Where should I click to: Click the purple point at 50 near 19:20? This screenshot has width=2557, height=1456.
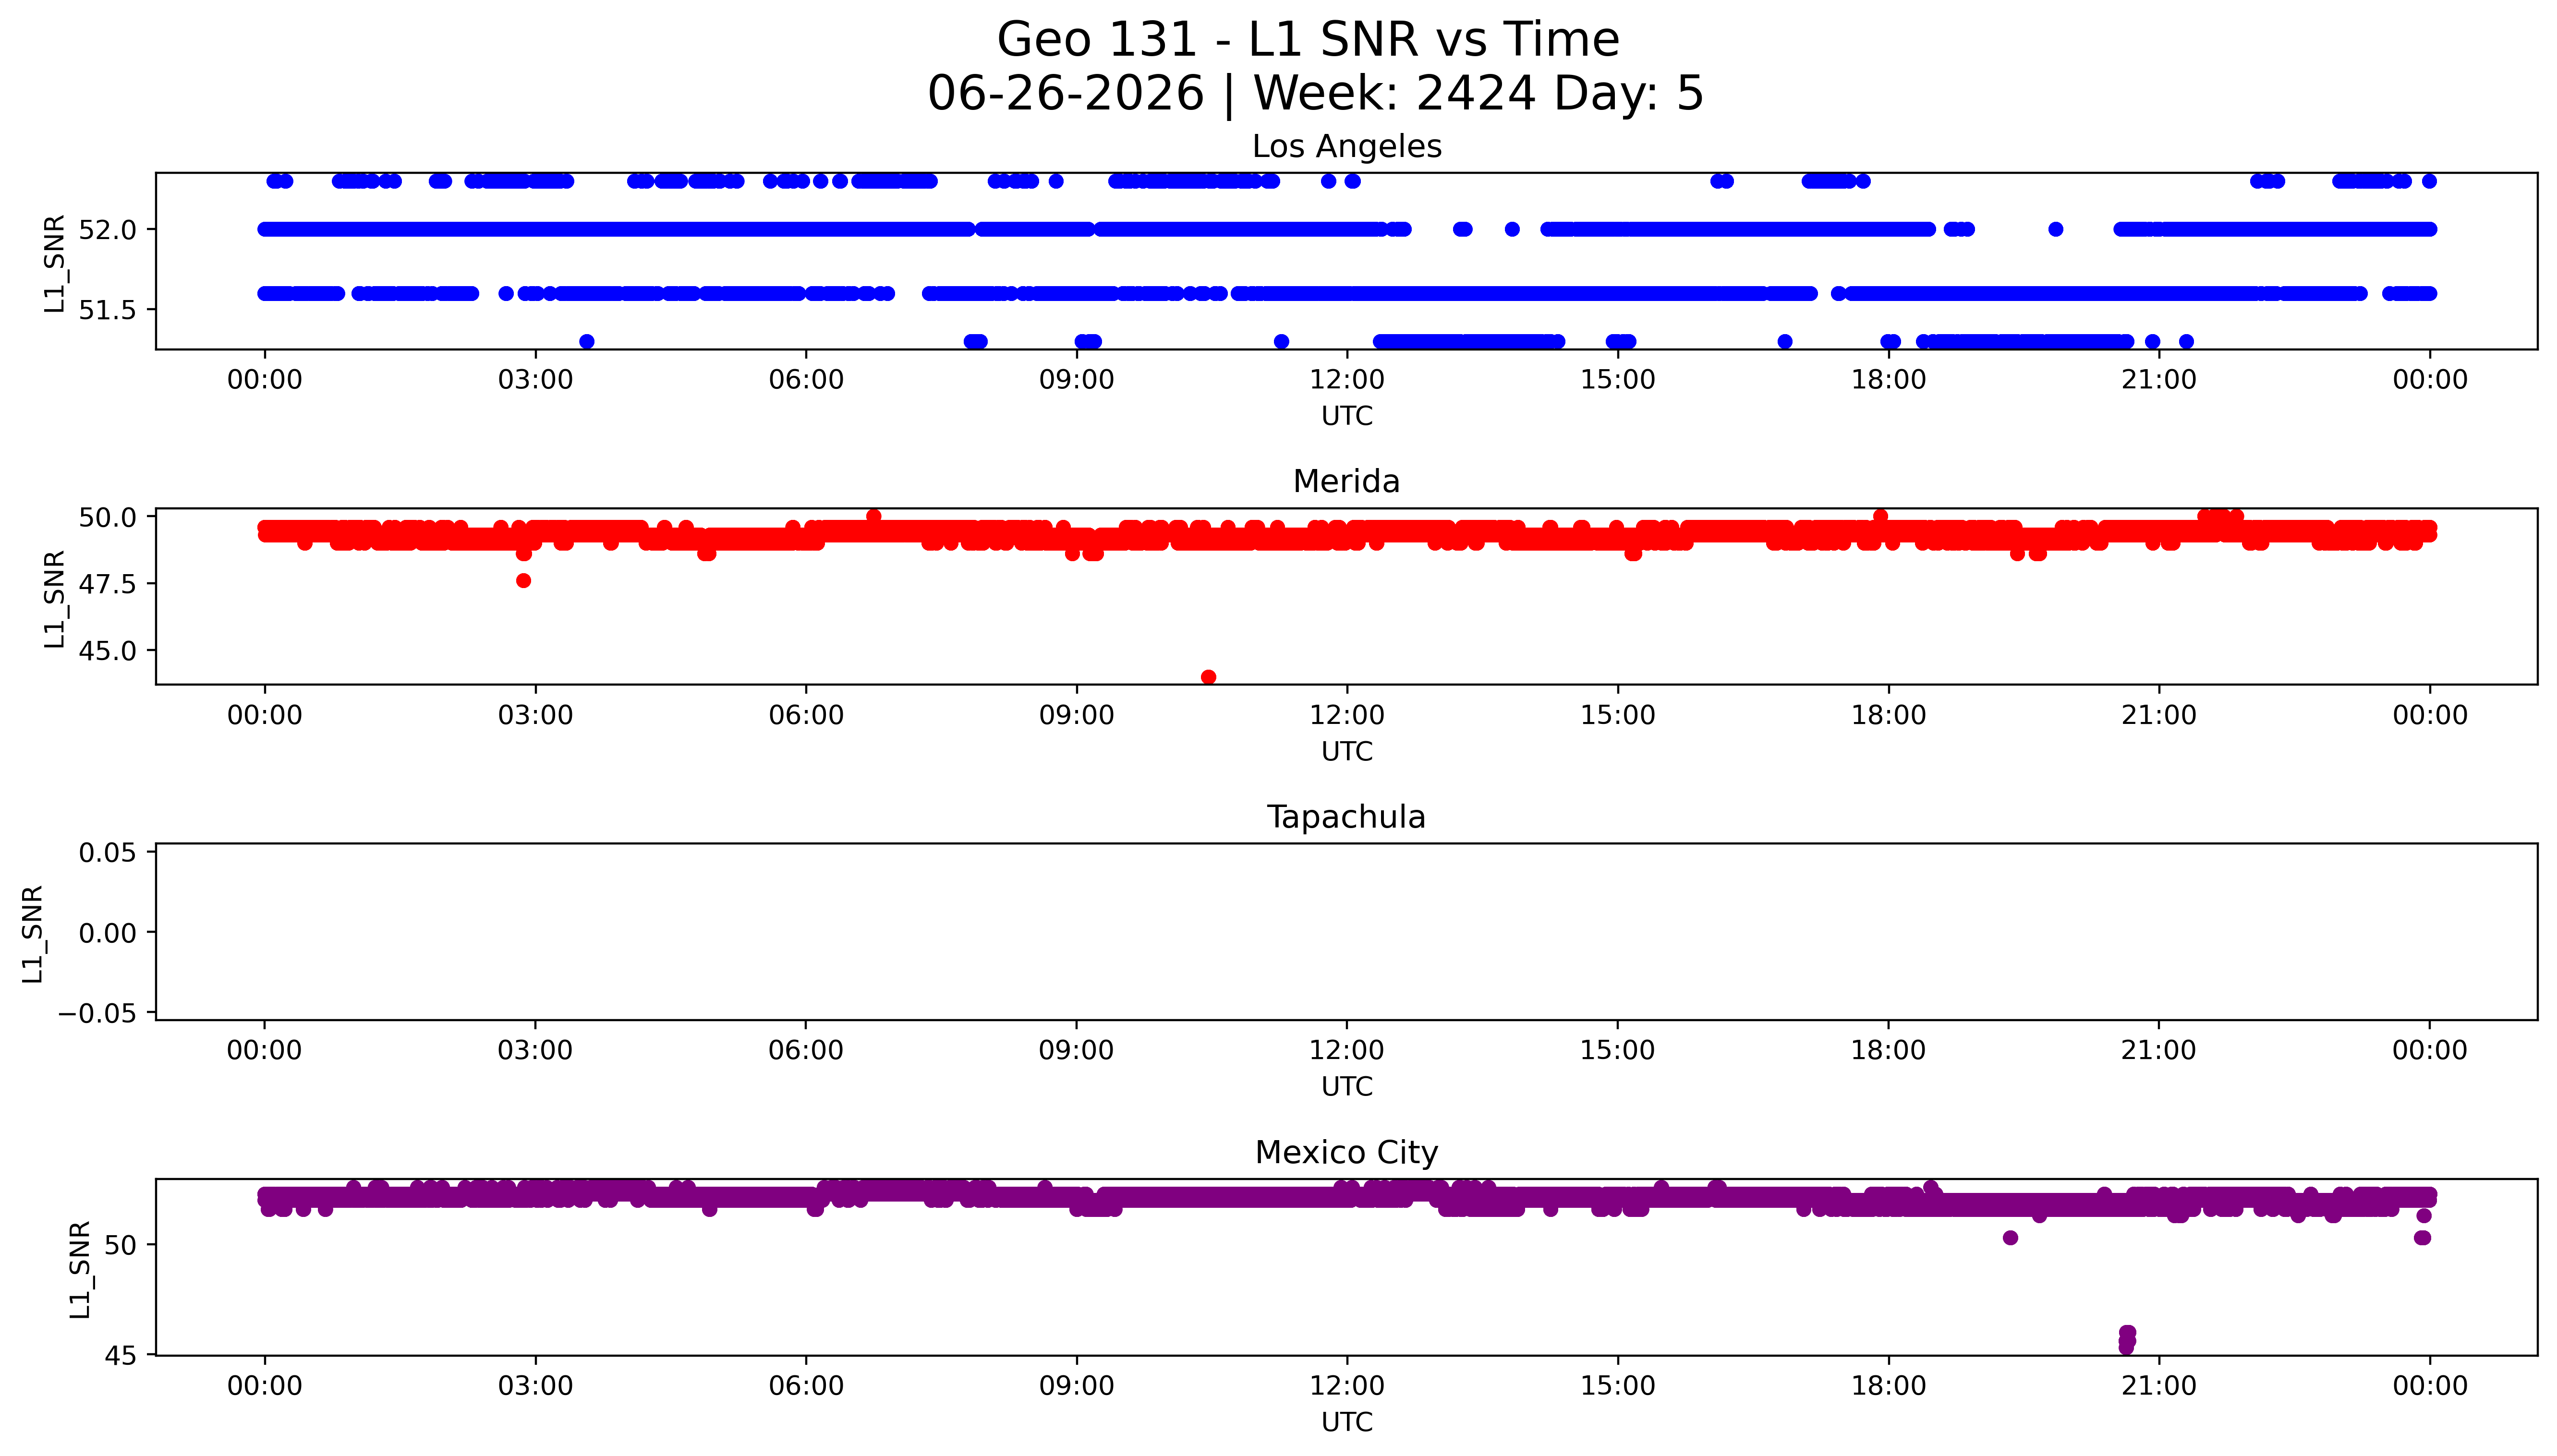[2010, 1238]
